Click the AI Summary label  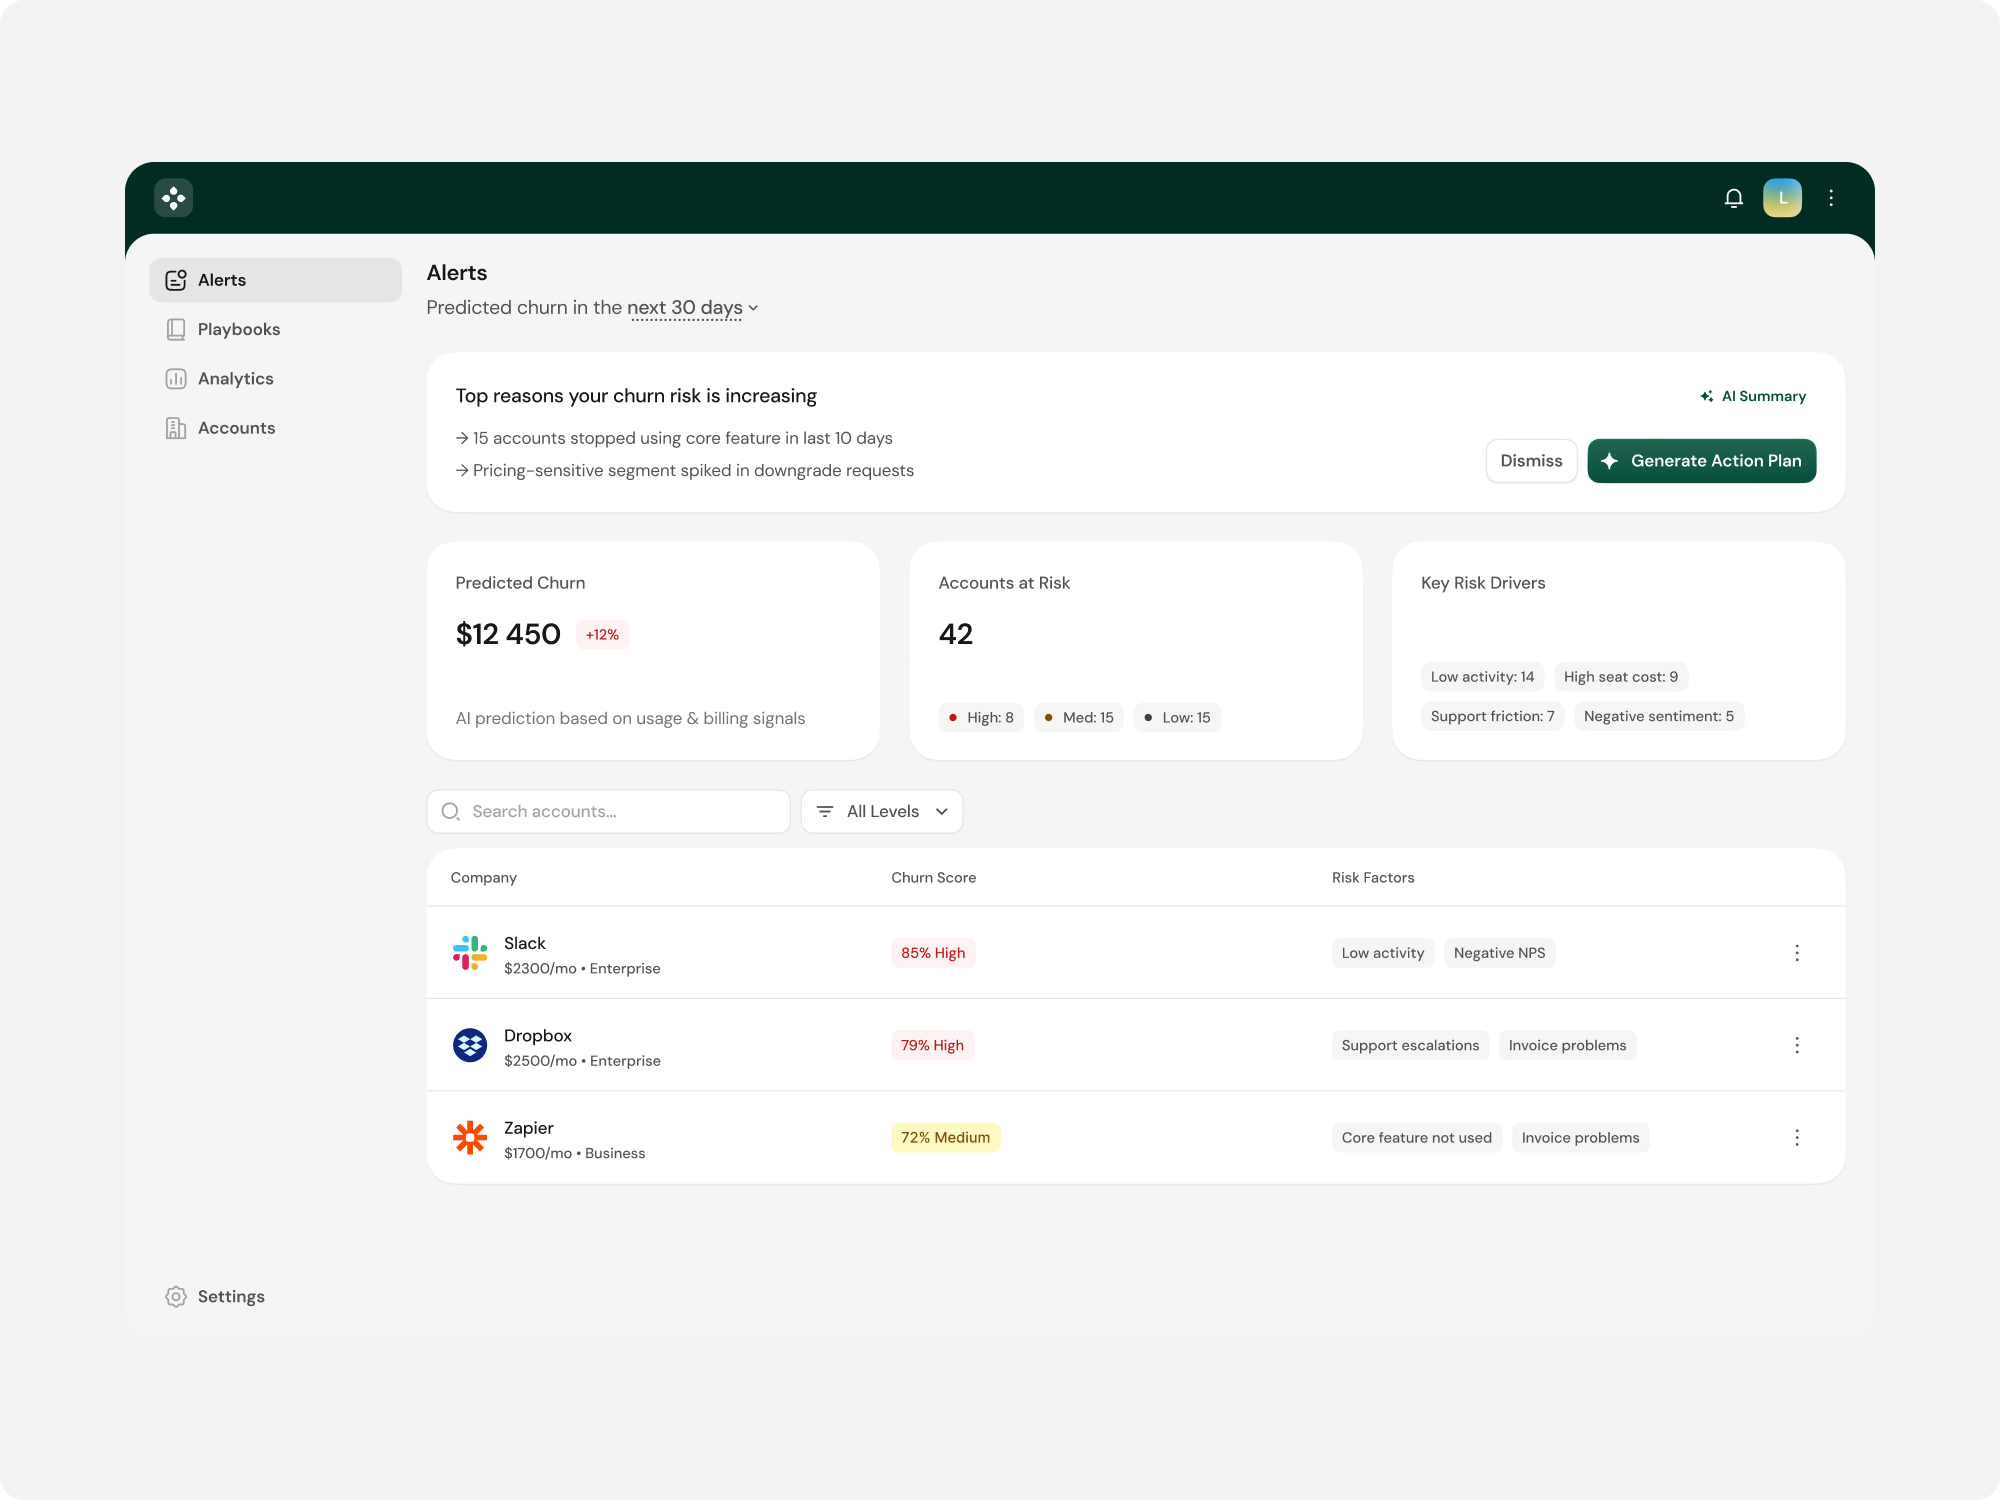[1764, 396]
